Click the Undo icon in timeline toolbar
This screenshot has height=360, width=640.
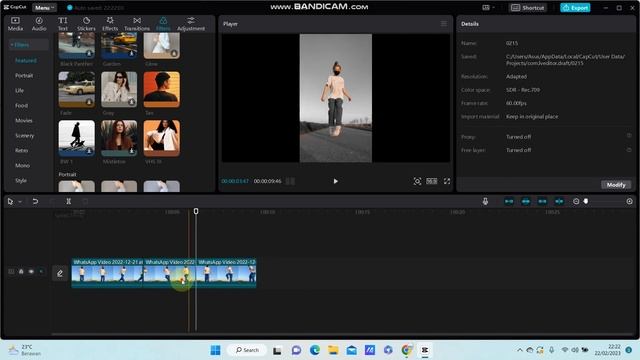click(x=35, y=201)
